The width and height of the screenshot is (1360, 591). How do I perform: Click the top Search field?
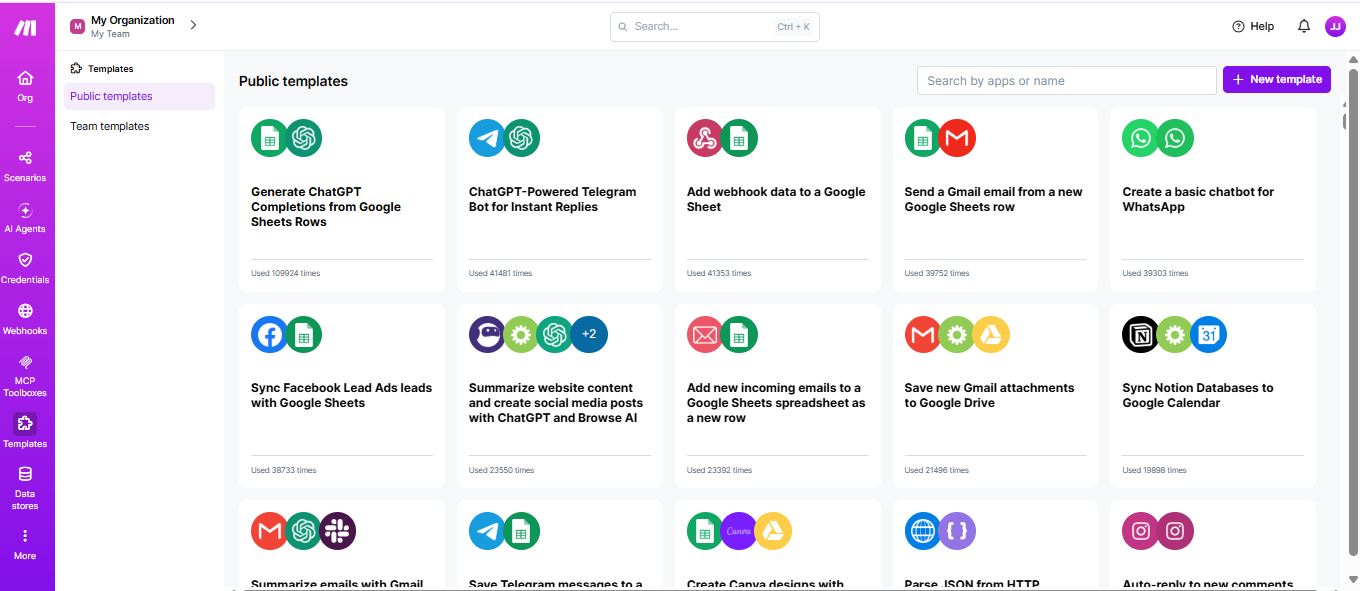coord(714,27)
